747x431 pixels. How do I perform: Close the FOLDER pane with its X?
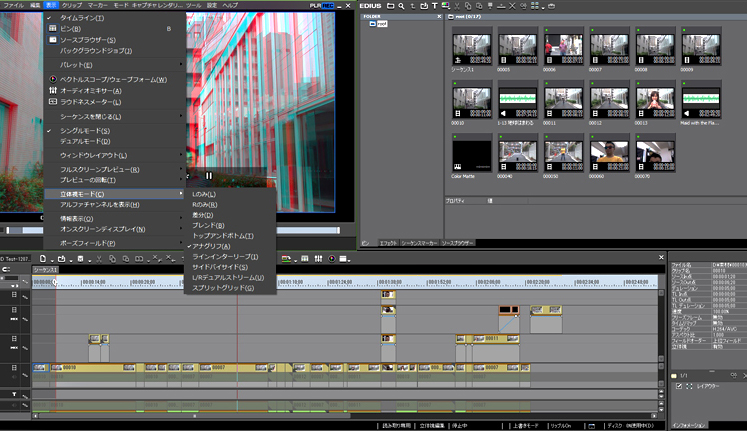point(439,17)
